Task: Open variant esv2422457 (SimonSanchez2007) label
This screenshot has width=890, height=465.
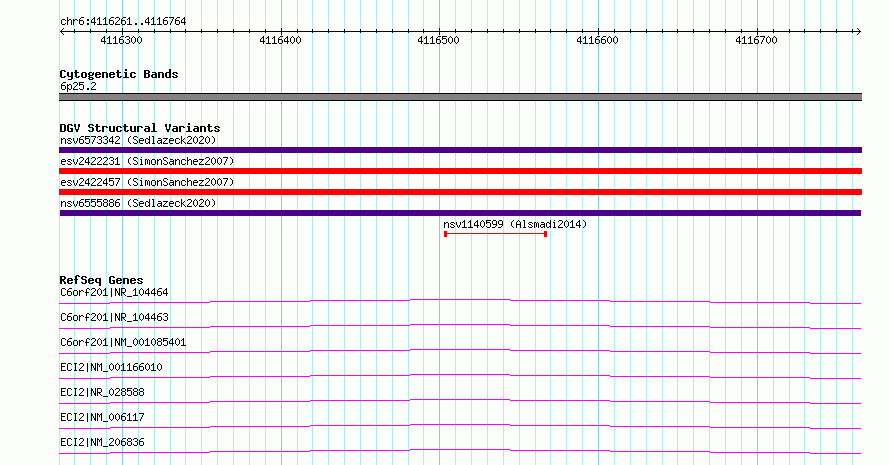Action: click(147, 182)
